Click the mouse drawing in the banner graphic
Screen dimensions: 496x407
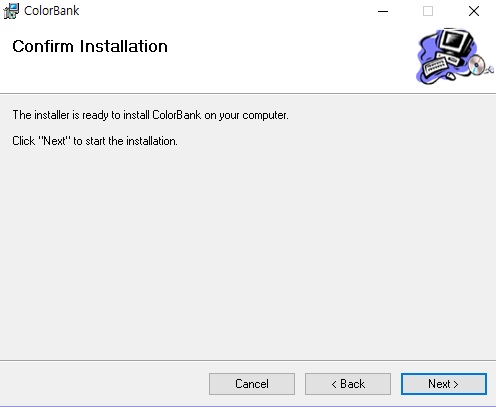coord(450,76)
